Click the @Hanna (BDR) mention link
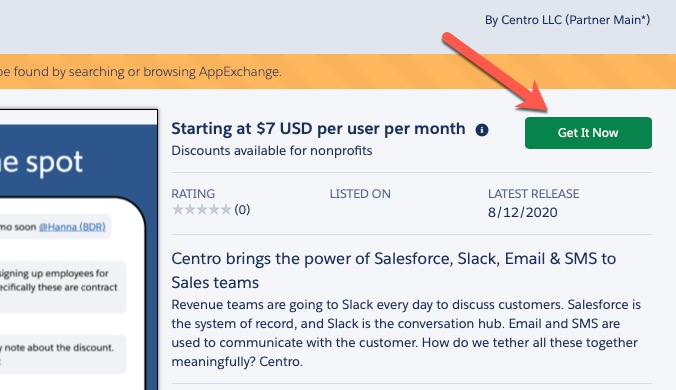676x390 pixels. click(72, 227)
